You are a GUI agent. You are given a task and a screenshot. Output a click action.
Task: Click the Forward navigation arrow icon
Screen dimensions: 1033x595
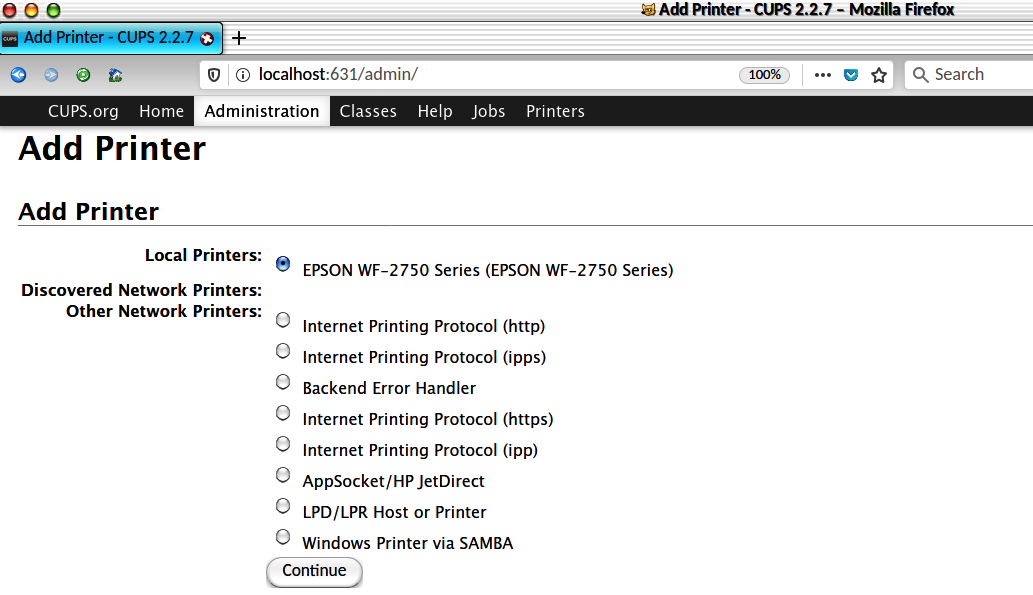pyautogui.click(x=51, y=74)
